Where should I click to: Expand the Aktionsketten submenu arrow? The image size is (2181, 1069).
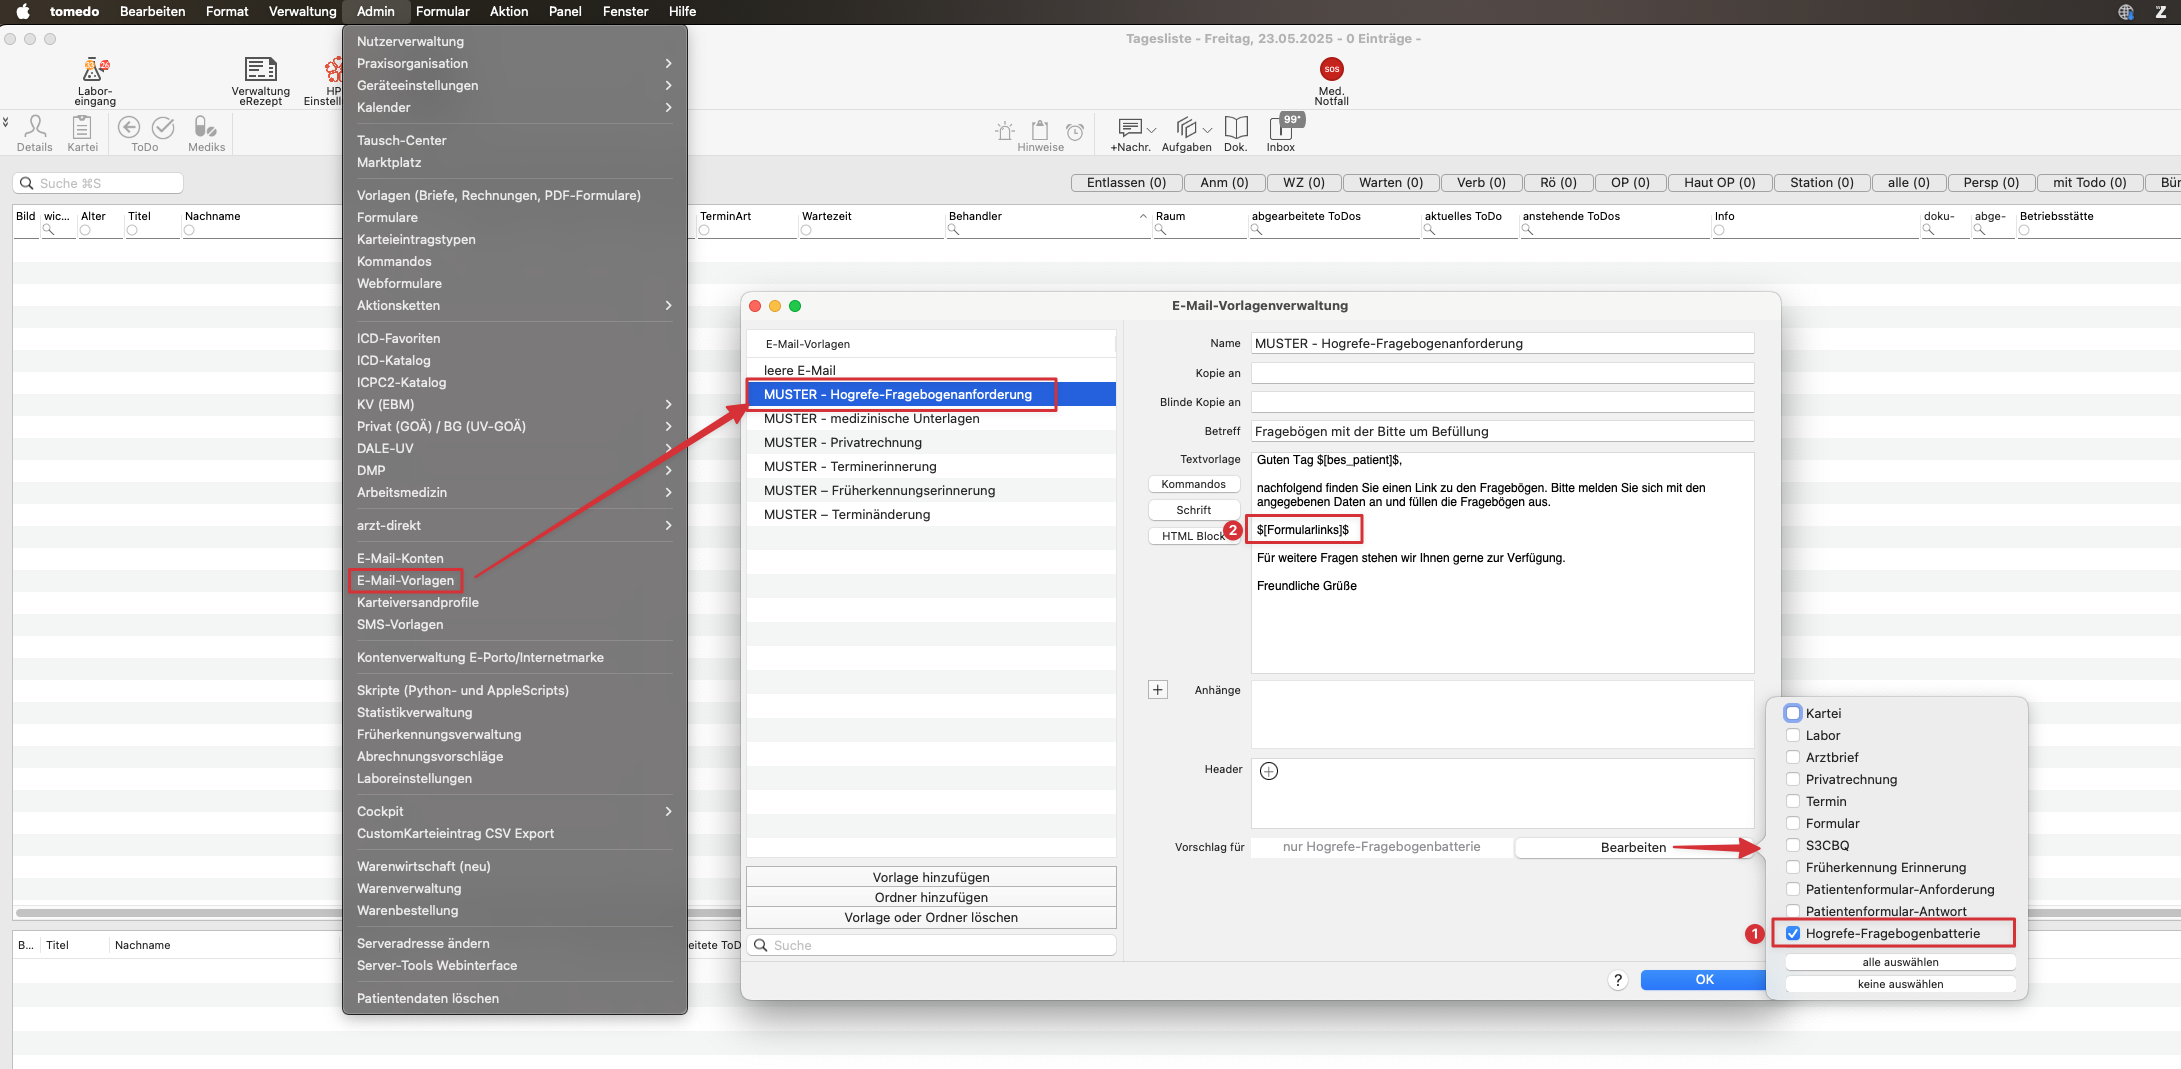pyautogui.click(x=668, y=305)
